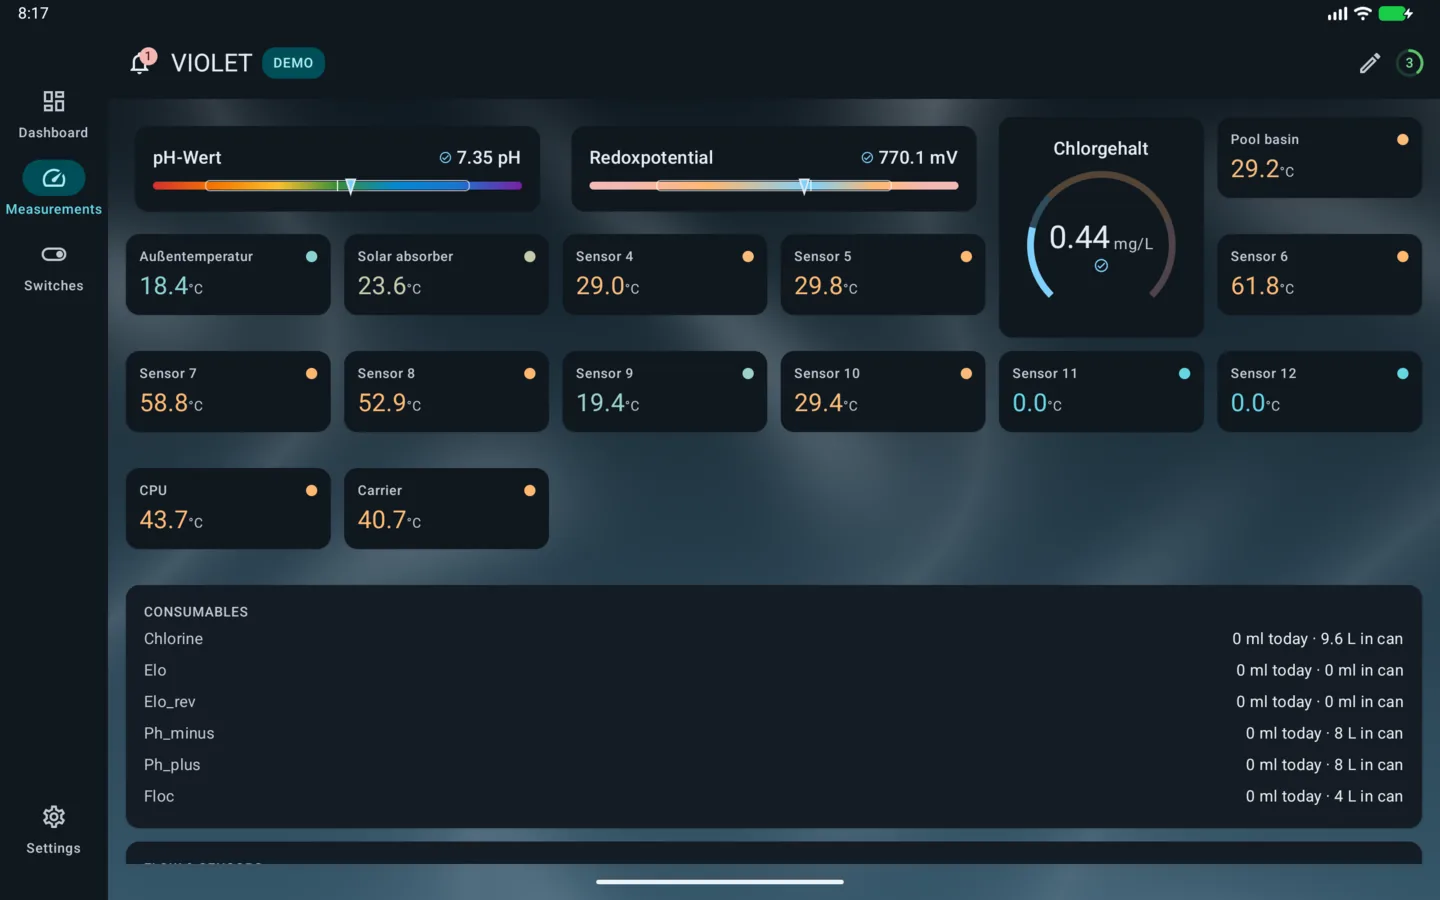The height and width of the screenshot is (900, 1440).
Task: Tap the cellular signal bars
Action: (1337, 14)
